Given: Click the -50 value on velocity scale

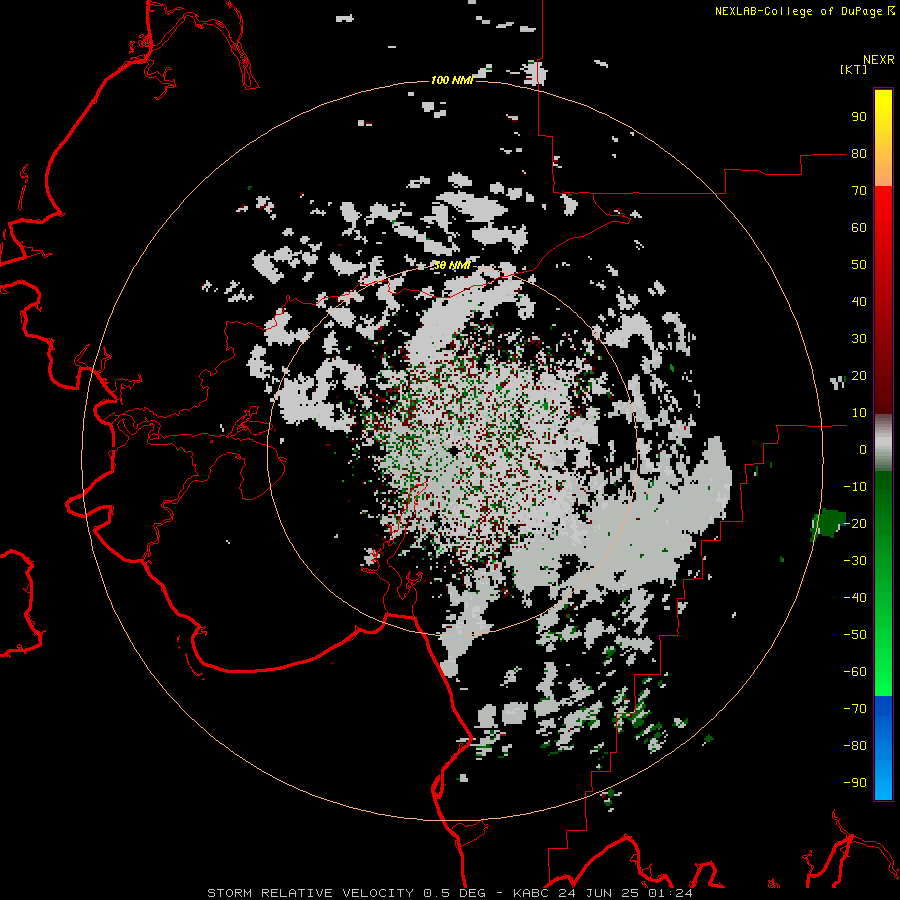Looking at the screenshot, I should click(855, 634).
